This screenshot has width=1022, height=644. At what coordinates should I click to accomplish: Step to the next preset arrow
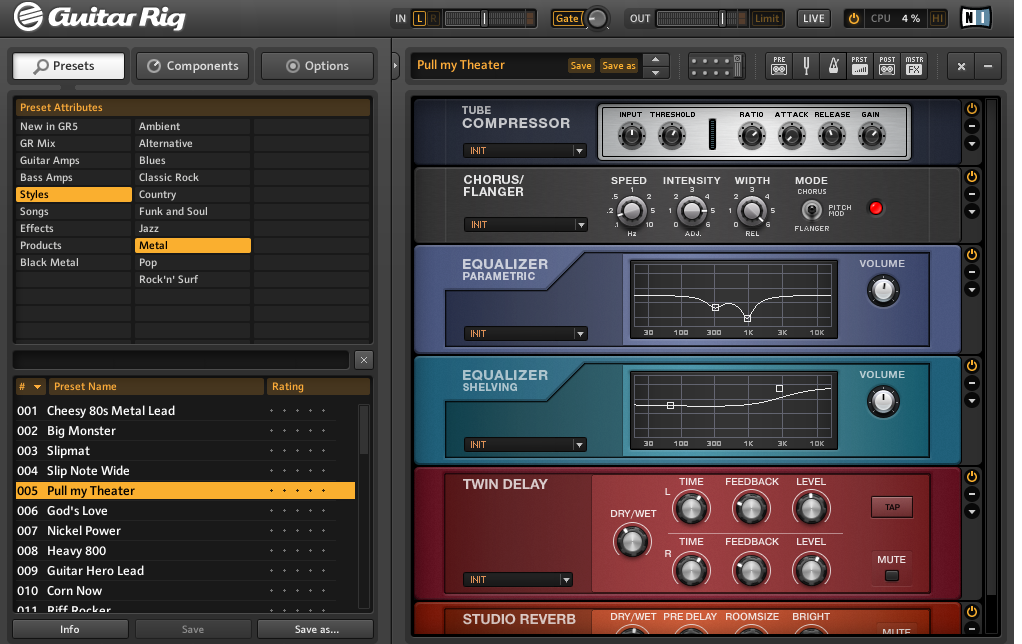click(656, 72)
